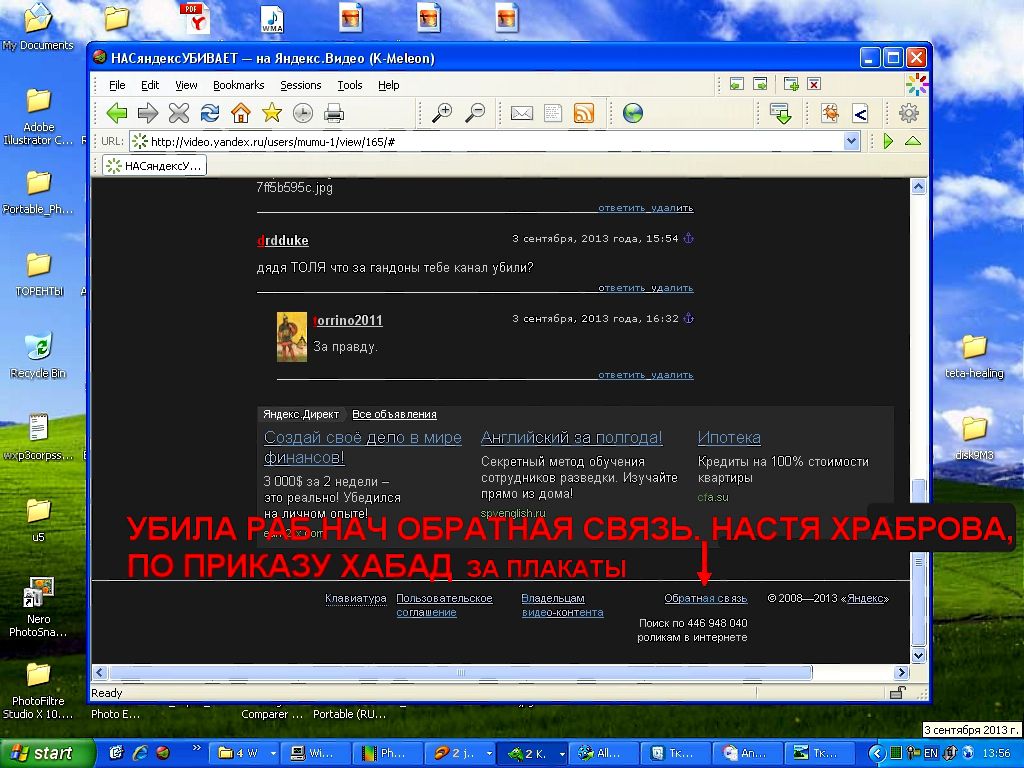1024x768 pixels.
Task: Open the RSS feeds icon
Action: pos(583,113)
